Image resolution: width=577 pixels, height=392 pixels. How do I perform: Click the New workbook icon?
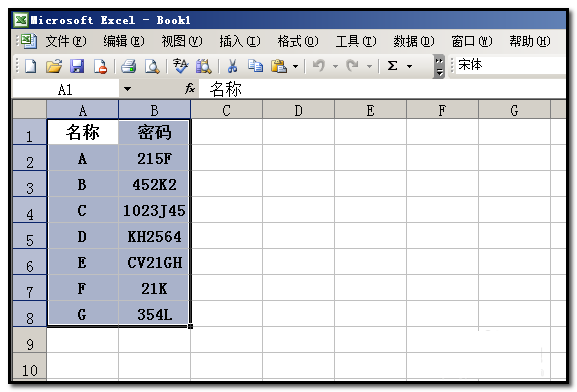31,66
